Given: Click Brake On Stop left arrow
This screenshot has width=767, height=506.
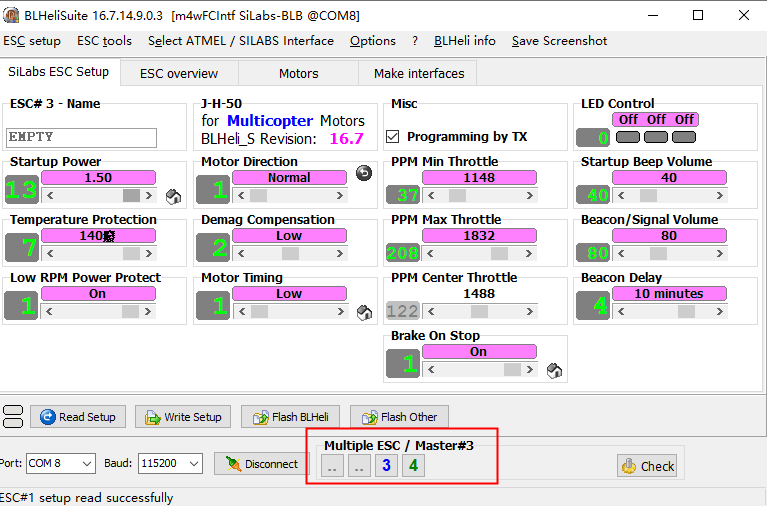Looking at the screenshot, I should pyautogui.click(x=430, y=369).
